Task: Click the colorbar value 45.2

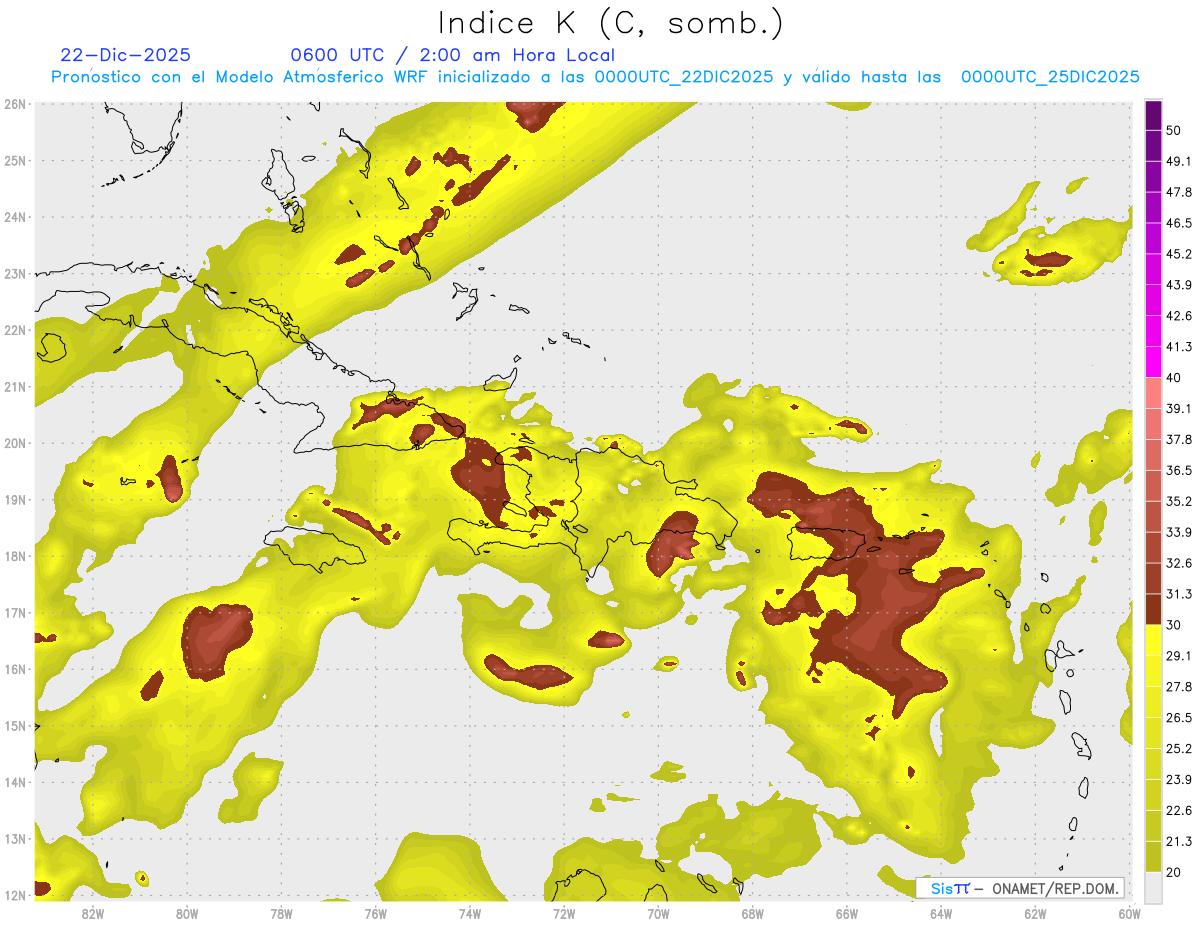Action: click(x=1179, y=254)
